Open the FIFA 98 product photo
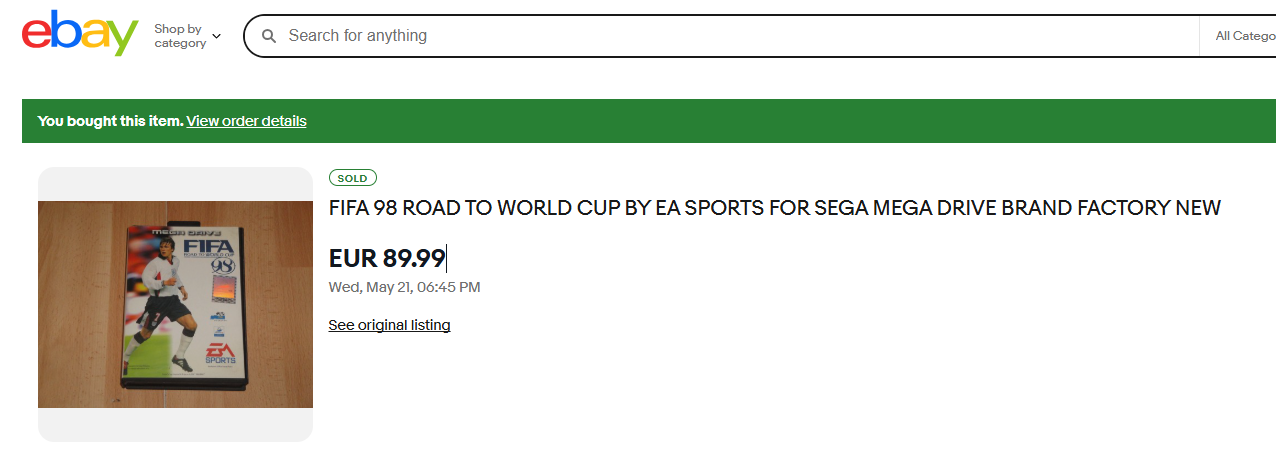The width and height of the screenshot is (1276, 460). (x=175, y=304)
